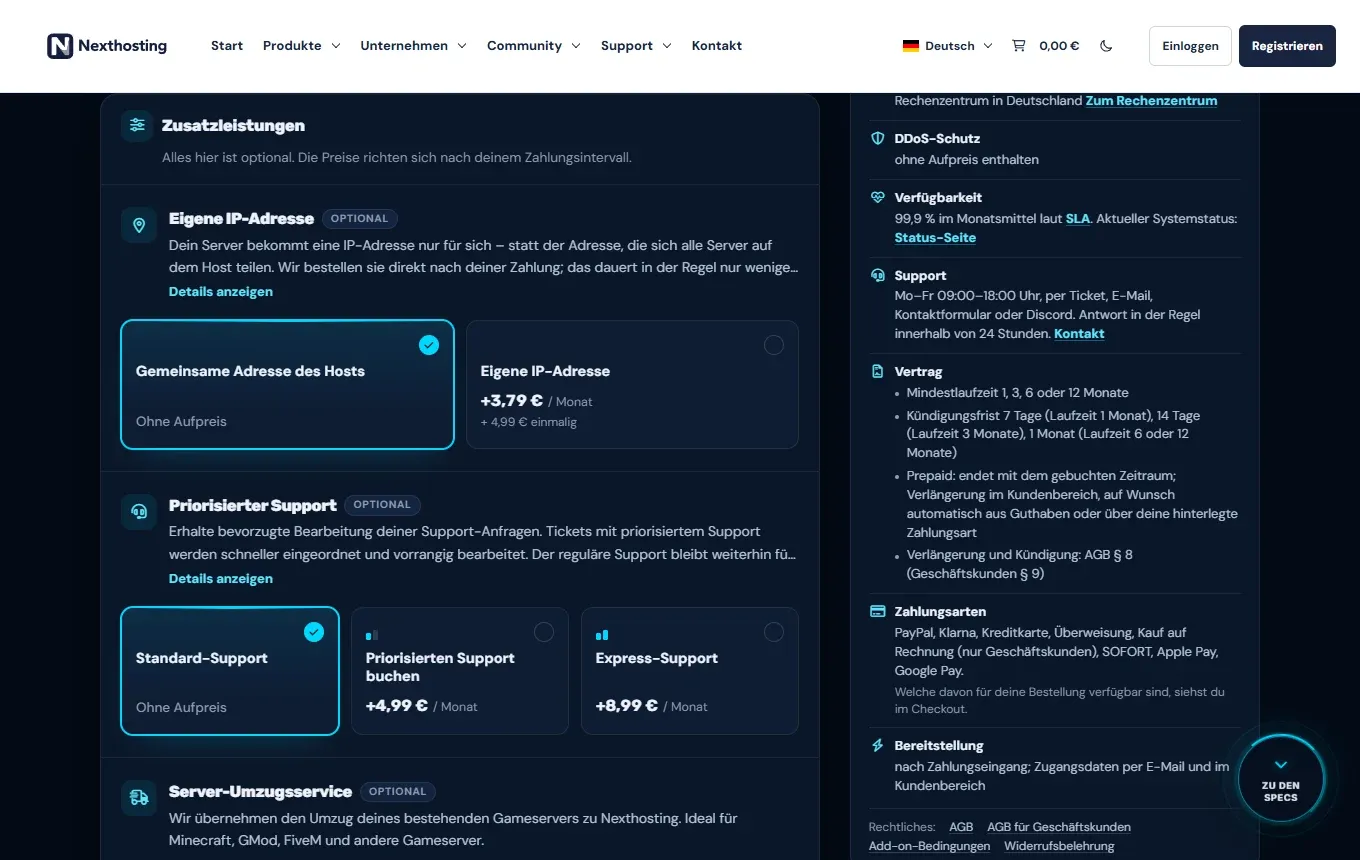This screenshot has height=860, width=1360.
Task: Expand the Support navigation menu
Action: point(636,46)
